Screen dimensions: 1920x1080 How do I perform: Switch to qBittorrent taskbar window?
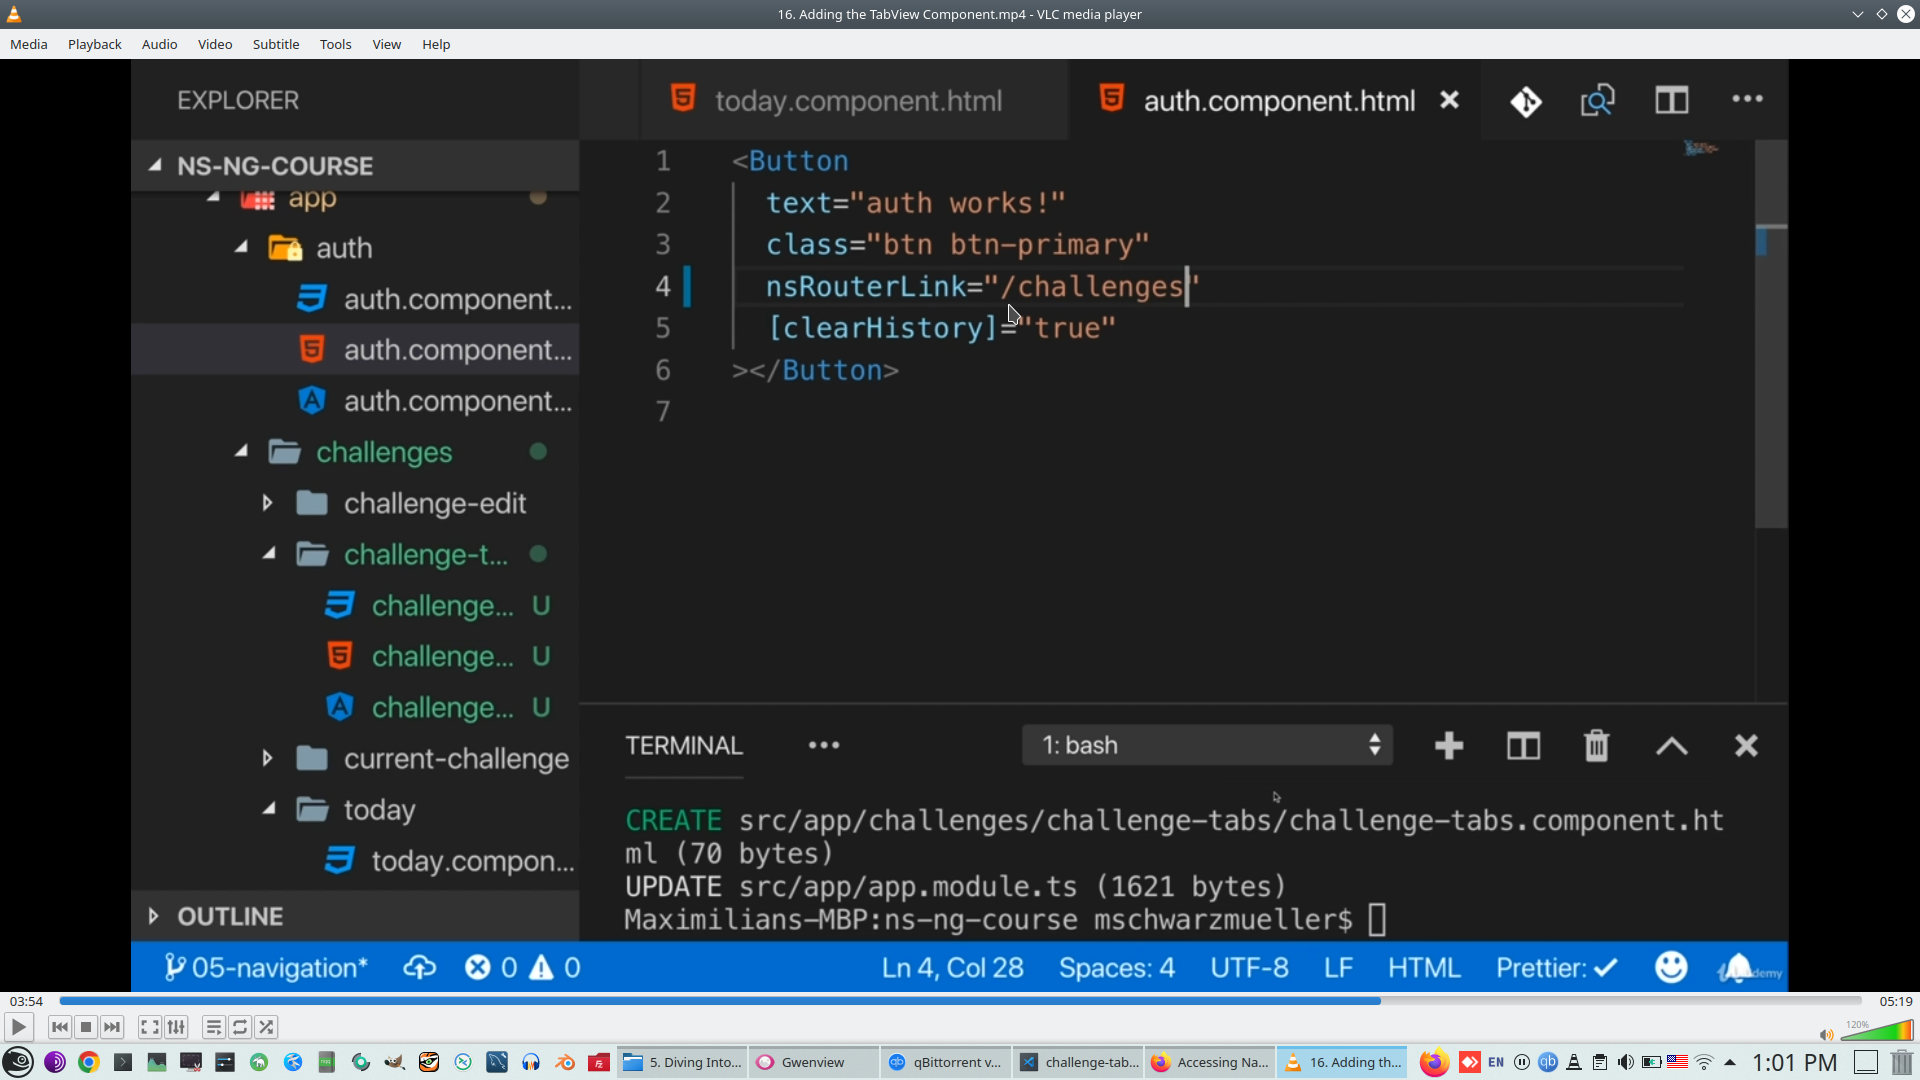pos(945,1062)
